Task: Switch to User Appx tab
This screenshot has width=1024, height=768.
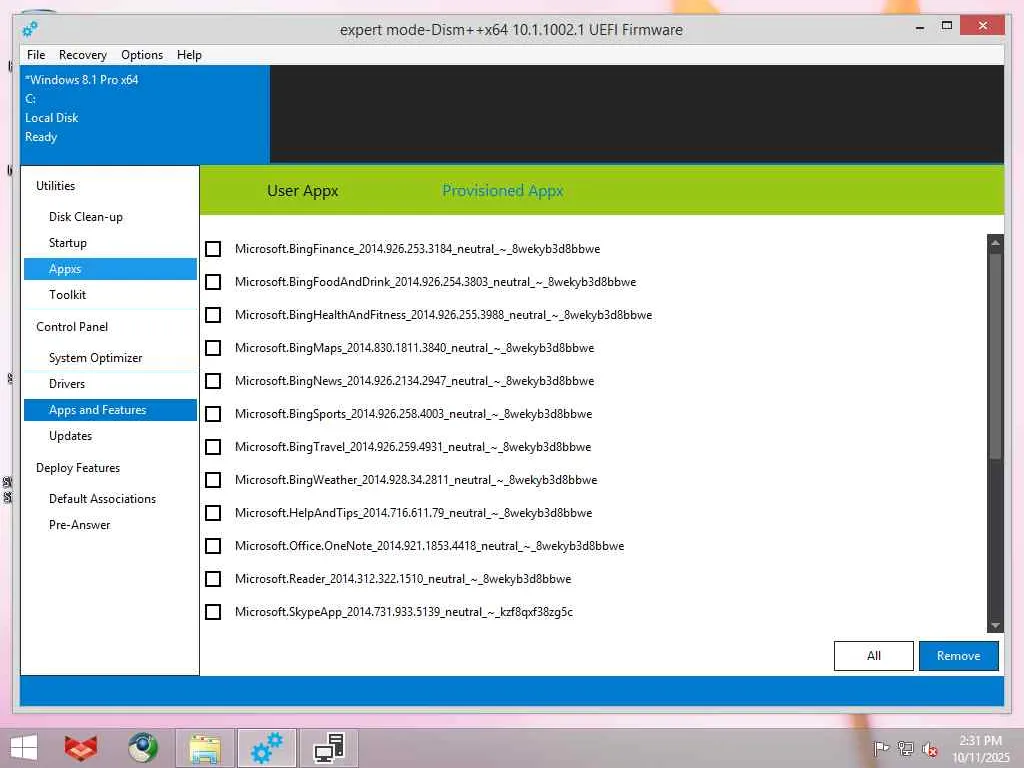Action: tap(303, 191)
